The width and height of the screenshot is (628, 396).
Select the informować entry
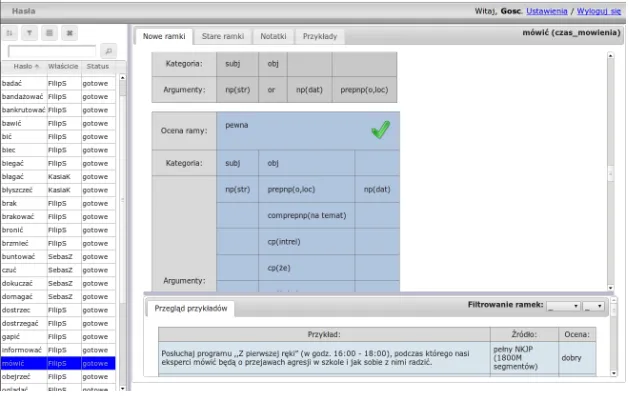coord(58,350)
